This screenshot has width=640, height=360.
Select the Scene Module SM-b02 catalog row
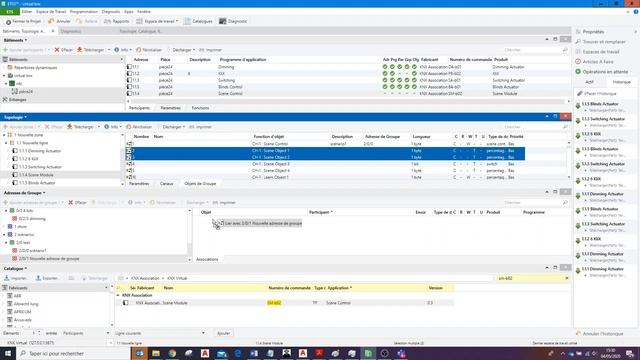pos(284,303)
